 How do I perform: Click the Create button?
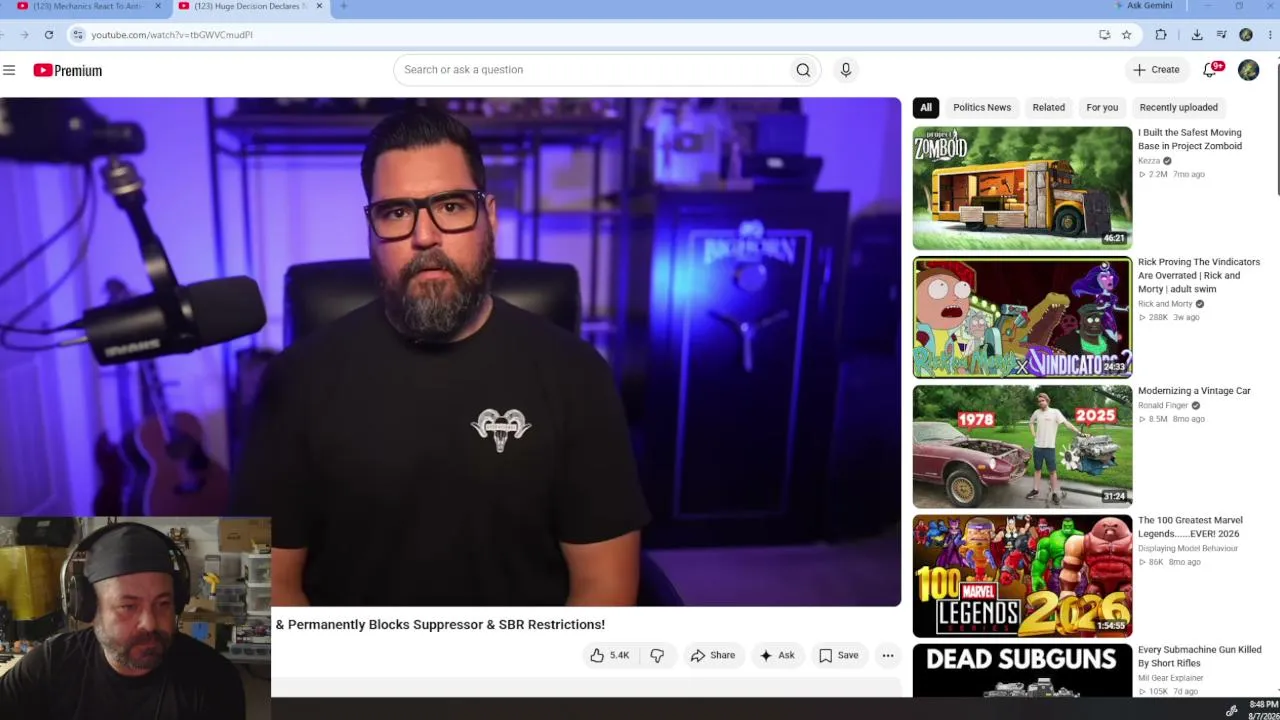(x=1156, y=70)
